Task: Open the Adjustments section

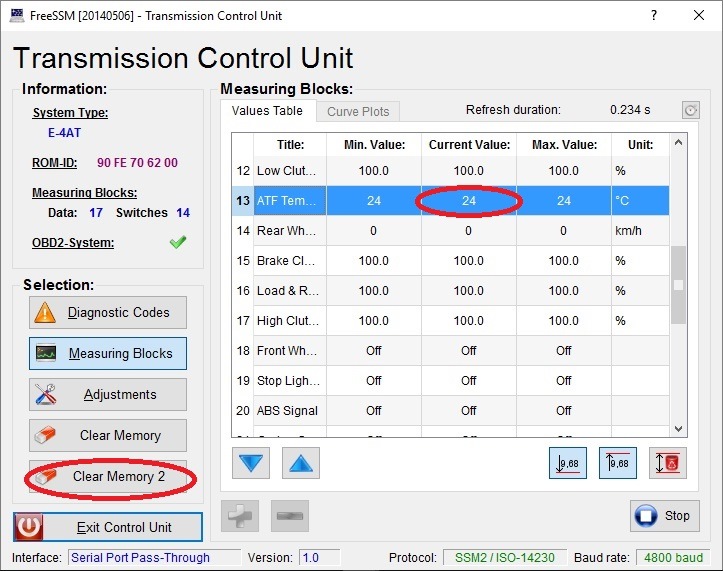Action: pos(108,394)
